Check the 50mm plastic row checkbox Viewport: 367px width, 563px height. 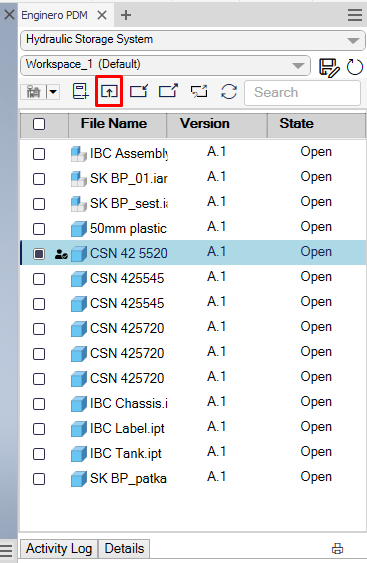point(39,229)
